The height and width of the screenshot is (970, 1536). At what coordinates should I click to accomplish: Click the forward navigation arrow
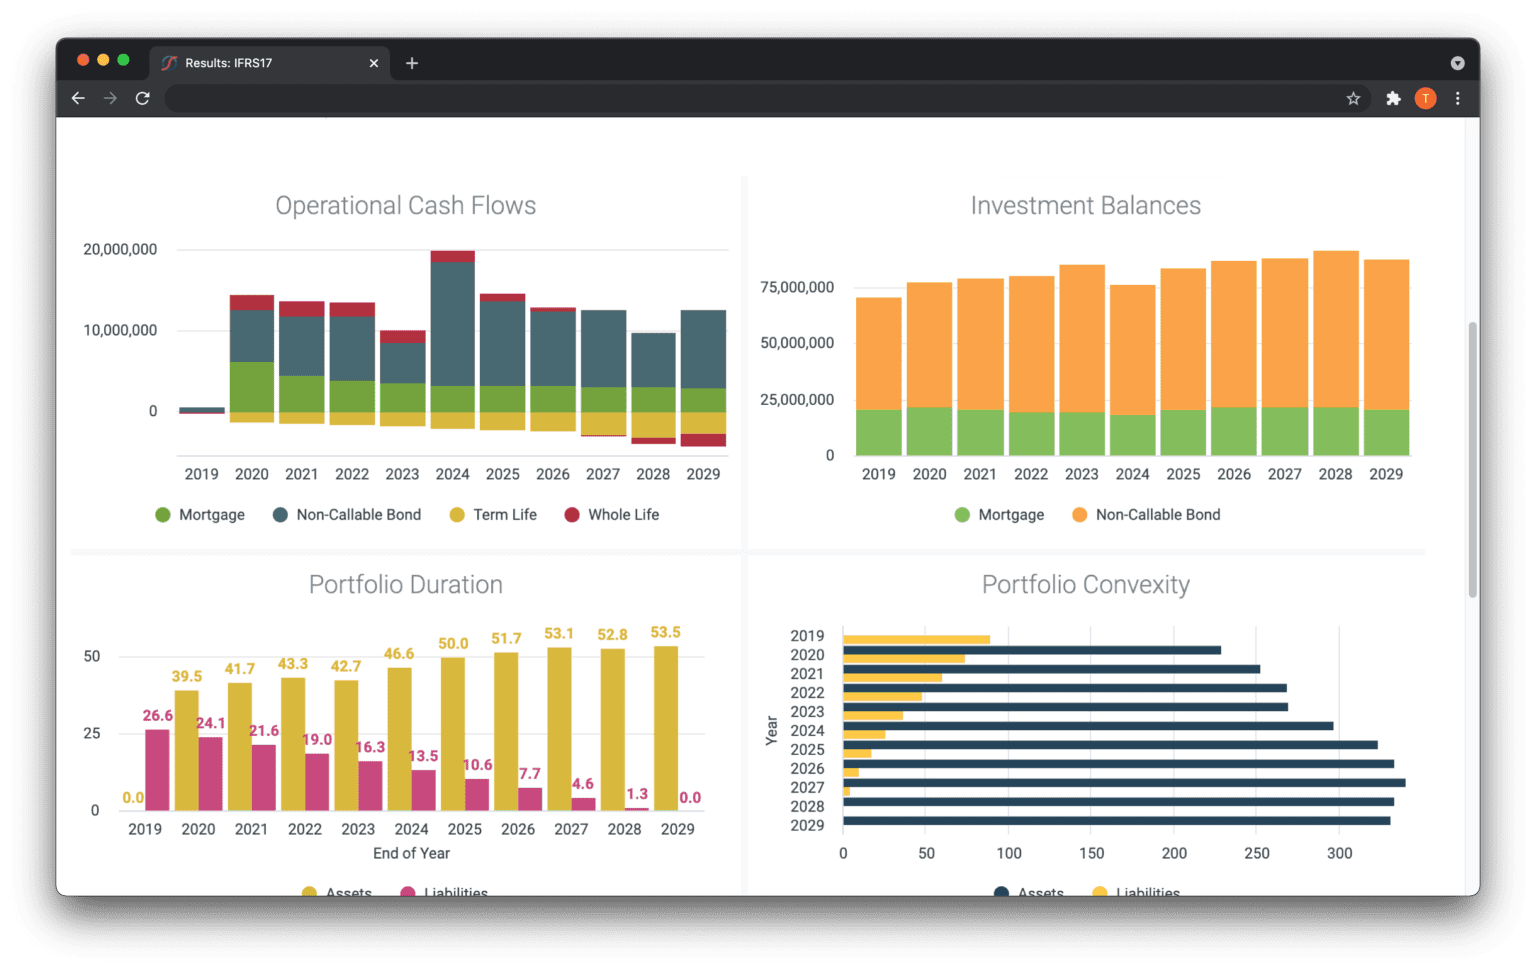(110, 98)
